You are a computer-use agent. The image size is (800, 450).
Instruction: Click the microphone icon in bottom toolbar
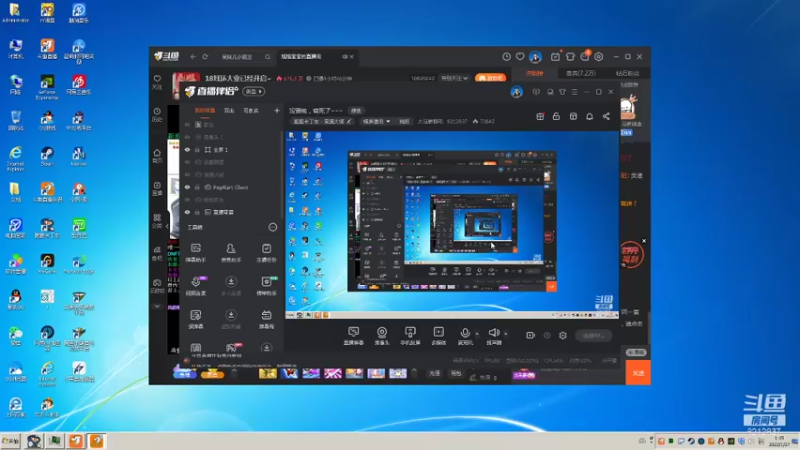click(465, 334)
